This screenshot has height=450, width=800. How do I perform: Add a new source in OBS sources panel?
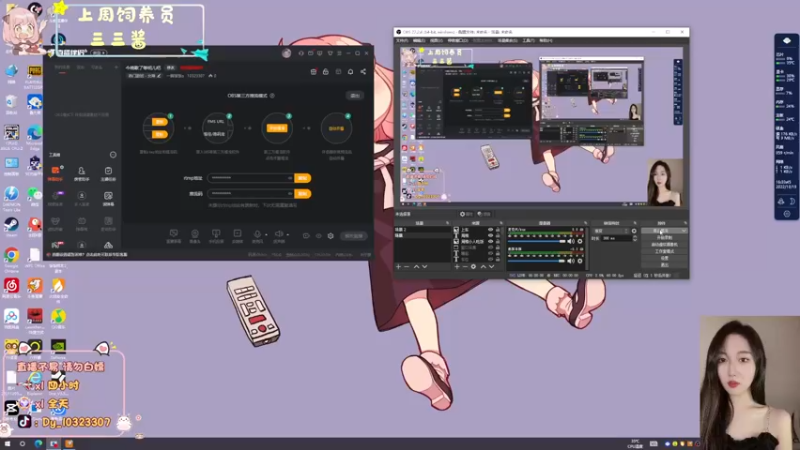(x=457, y=267)
